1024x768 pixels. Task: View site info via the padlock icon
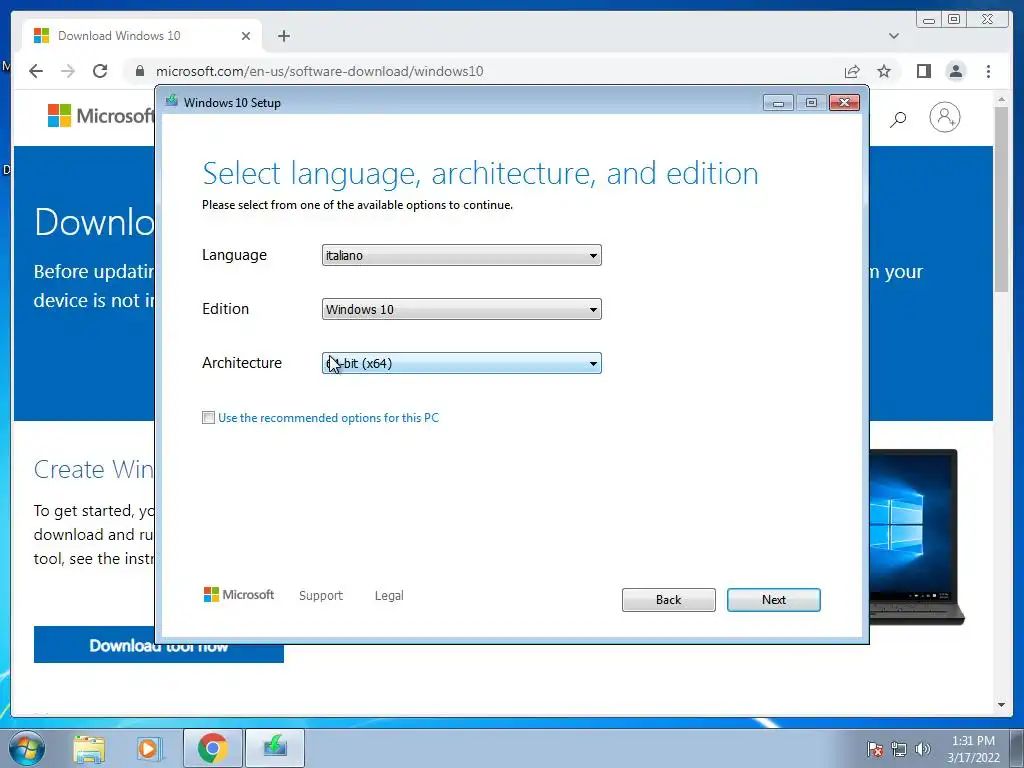[139, 71]
